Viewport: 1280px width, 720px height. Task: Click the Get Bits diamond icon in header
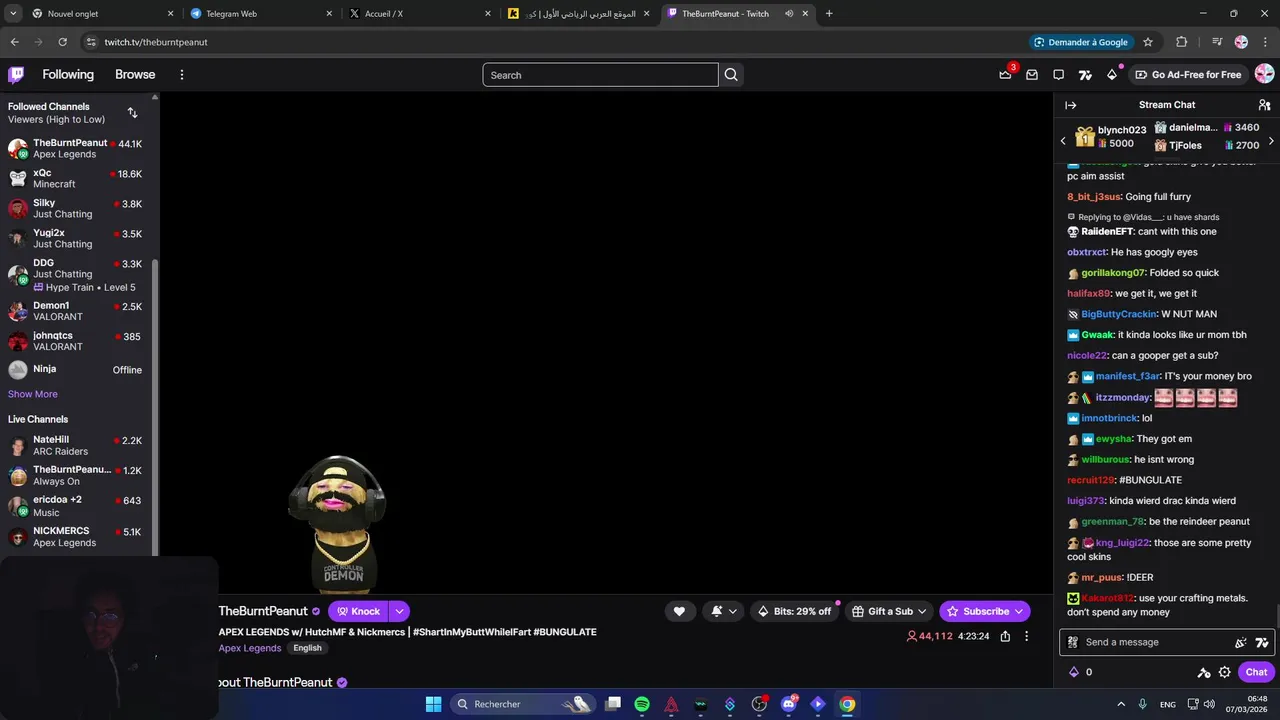pyautogui.click(x=1112, y=74)
